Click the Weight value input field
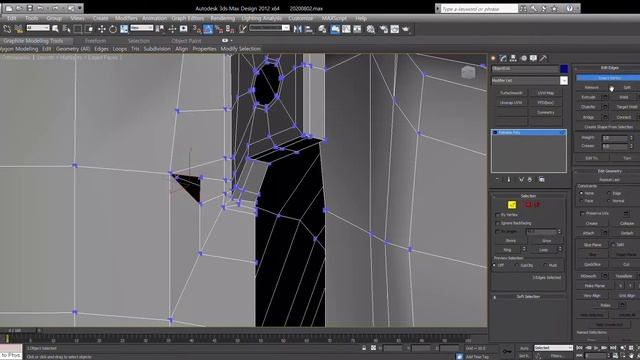Viewport: 640px width, 360px height. tap(615, 138)
